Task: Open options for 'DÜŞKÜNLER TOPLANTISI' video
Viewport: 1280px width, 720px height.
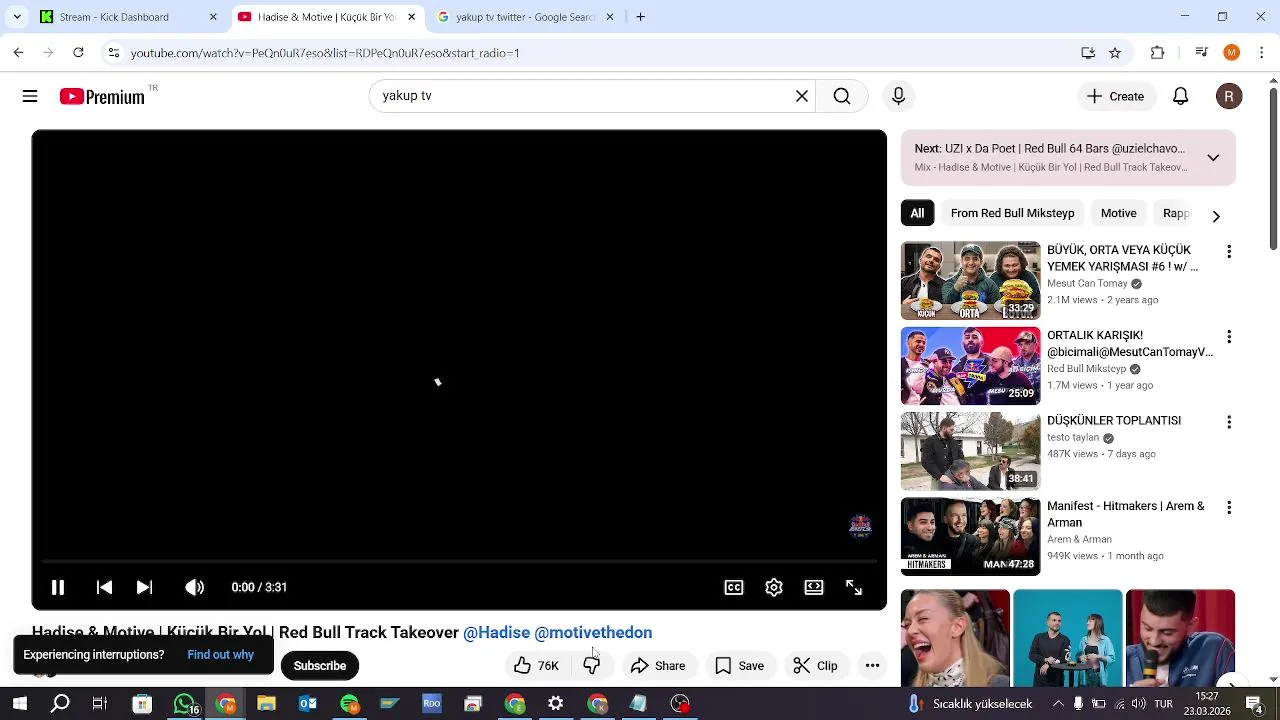Action: [x=1229, y=422]
